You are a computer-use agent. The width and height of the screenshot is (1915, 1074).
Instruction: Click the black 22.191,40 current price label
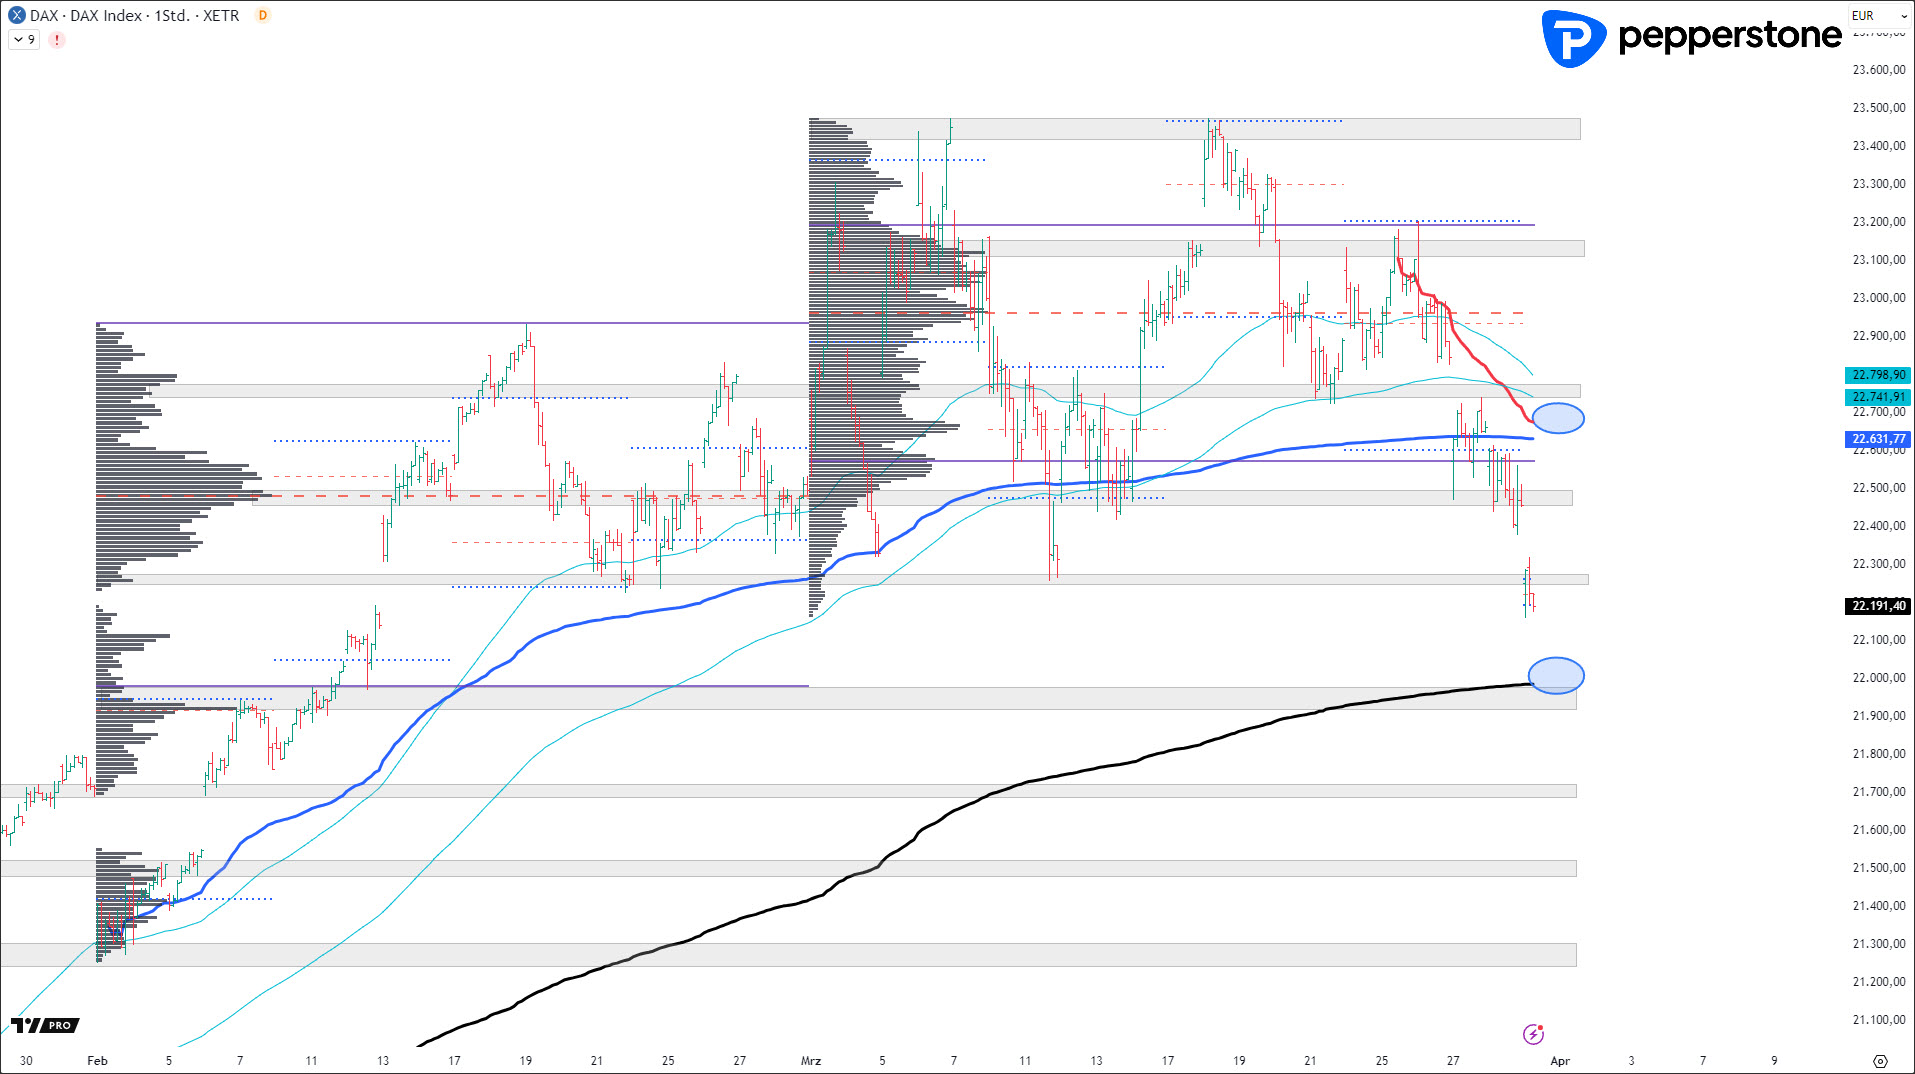(1878, 606)
